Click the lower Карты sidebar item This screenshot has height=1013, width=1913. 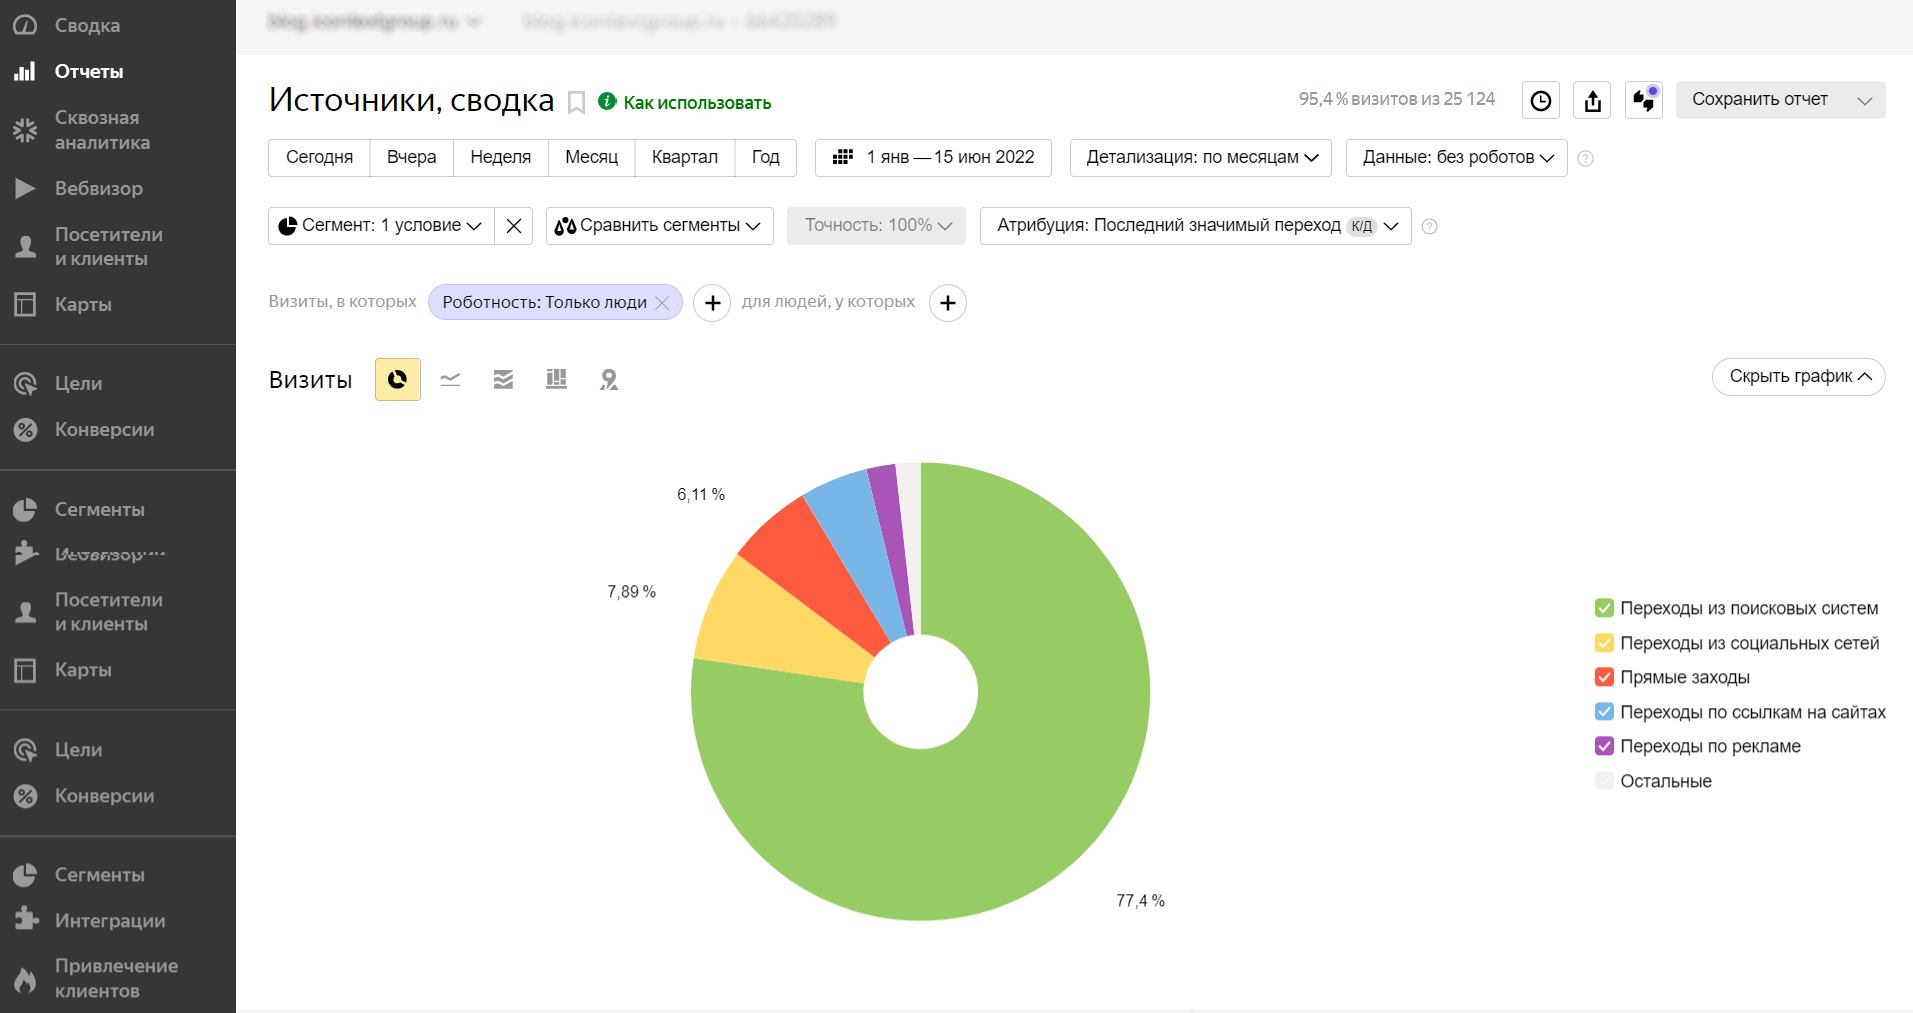[83, 670]
